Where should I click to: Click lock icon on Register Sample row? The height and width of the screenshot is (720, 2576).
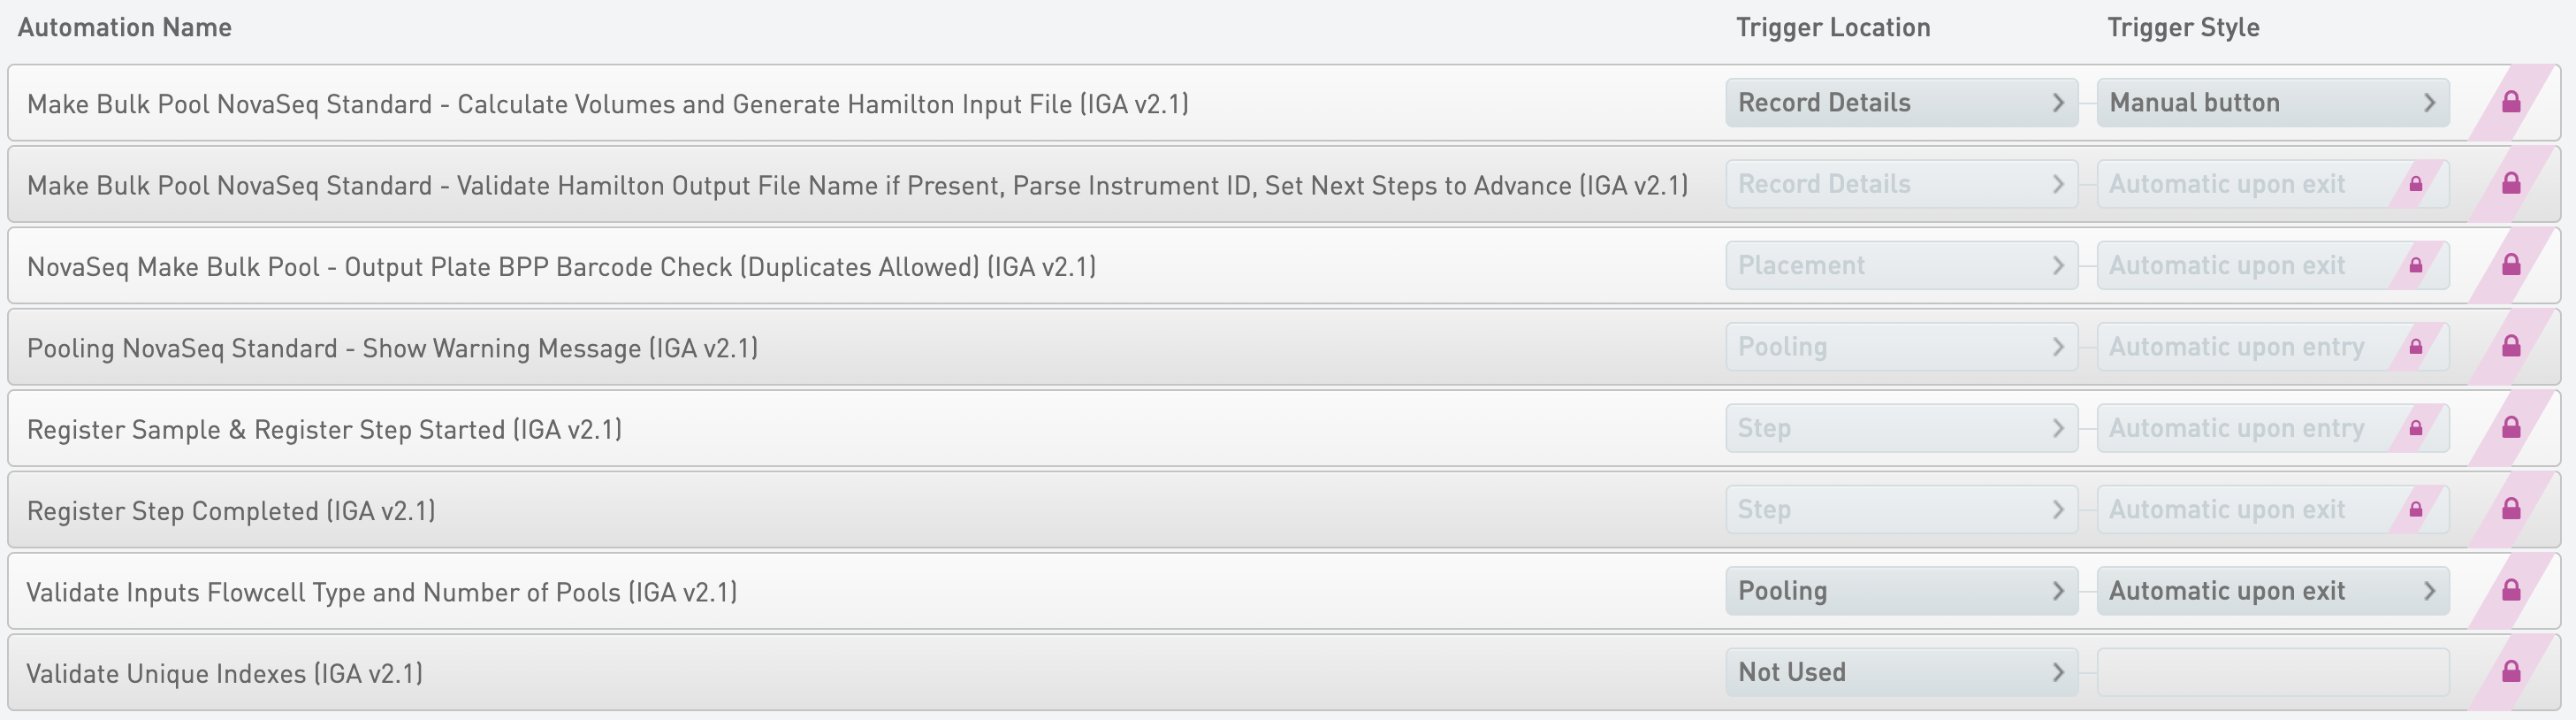pyautogui.click(x=2511, y=428)
